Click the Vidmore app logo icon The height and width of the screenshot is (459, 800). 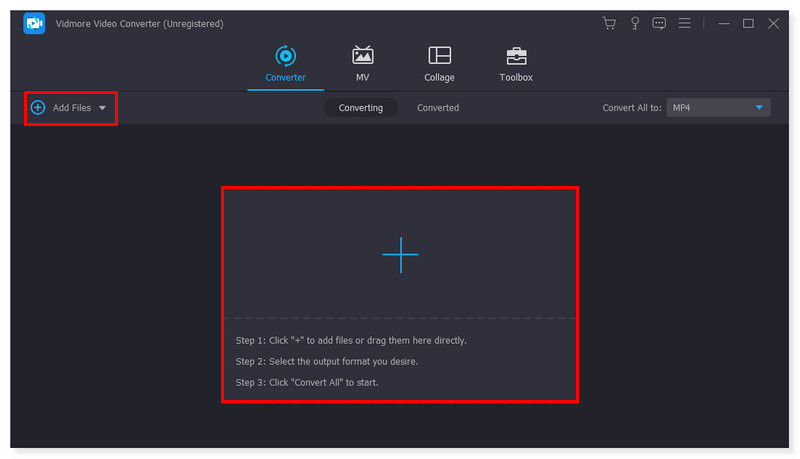pyautogui.click(x=34, y=23)
